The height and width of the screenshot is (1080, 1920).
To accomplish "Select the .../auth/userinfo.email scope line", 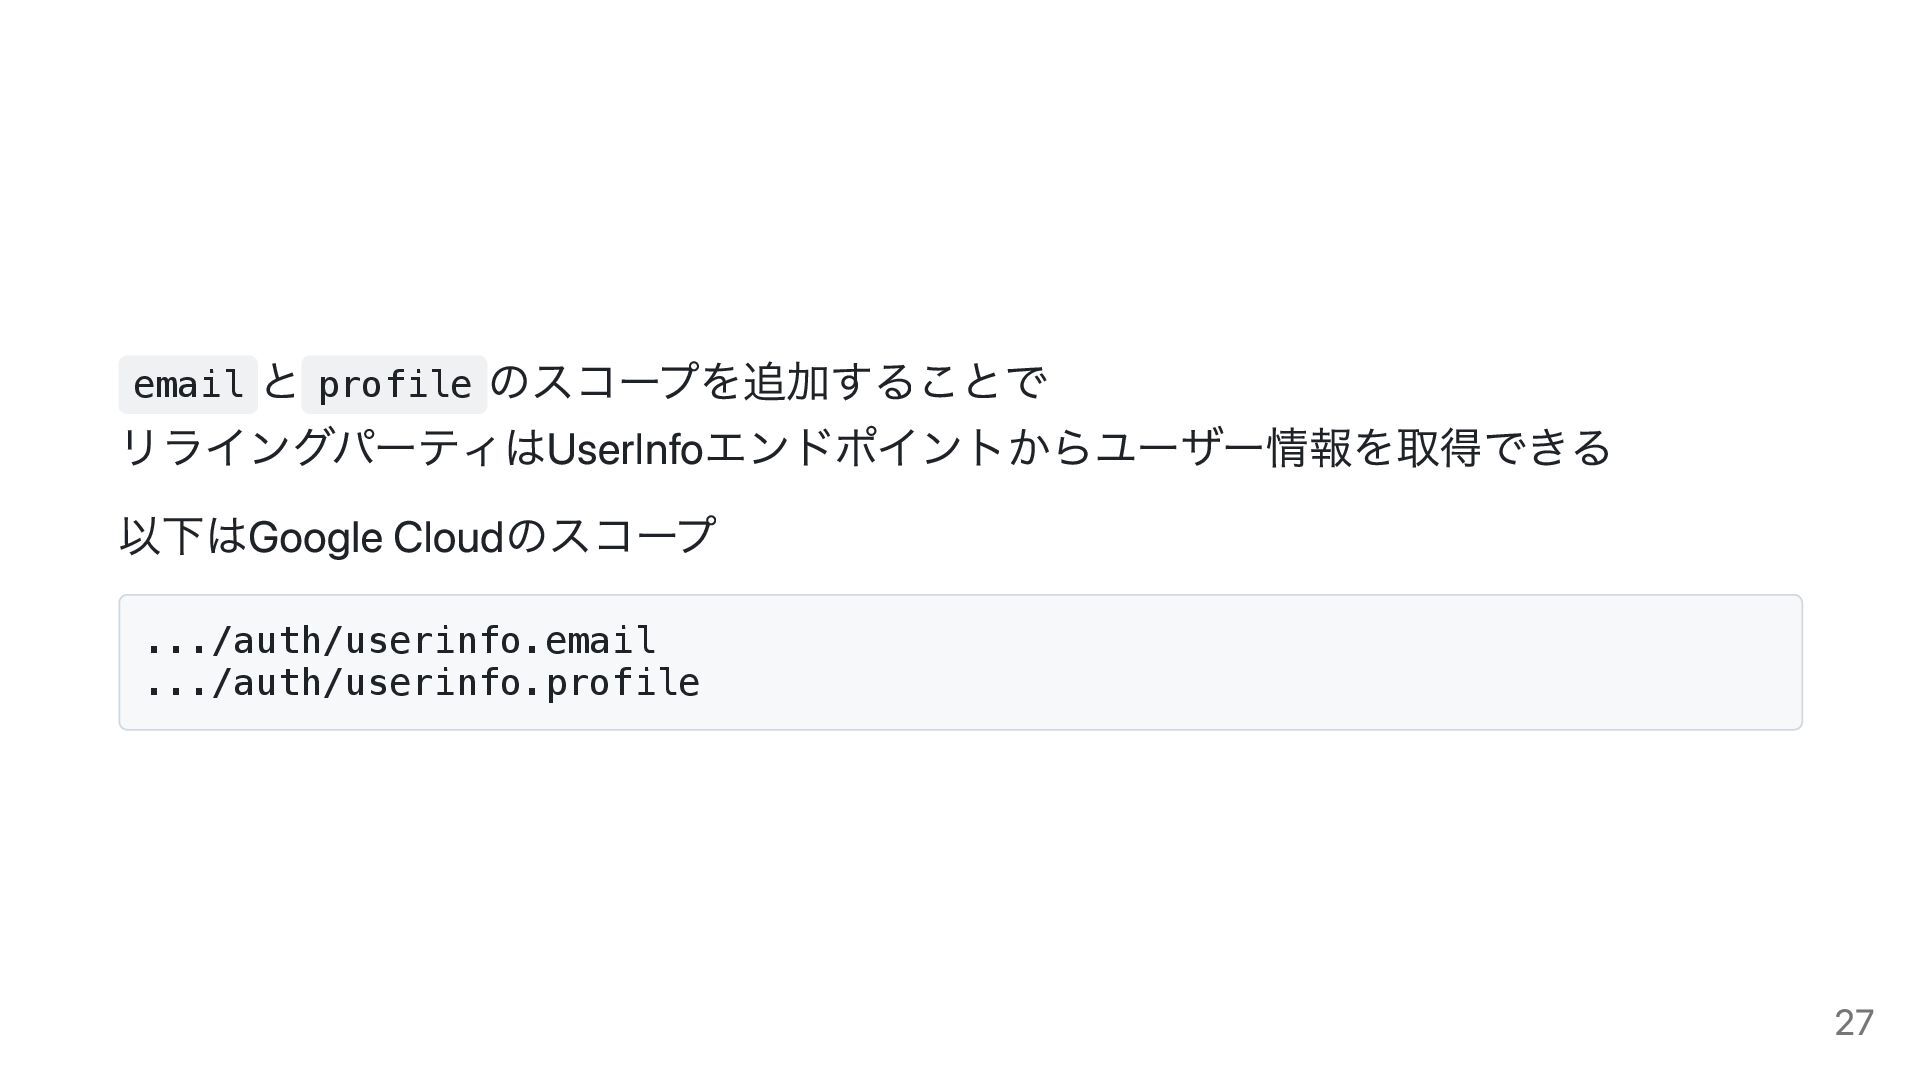I will pos(401,640).
